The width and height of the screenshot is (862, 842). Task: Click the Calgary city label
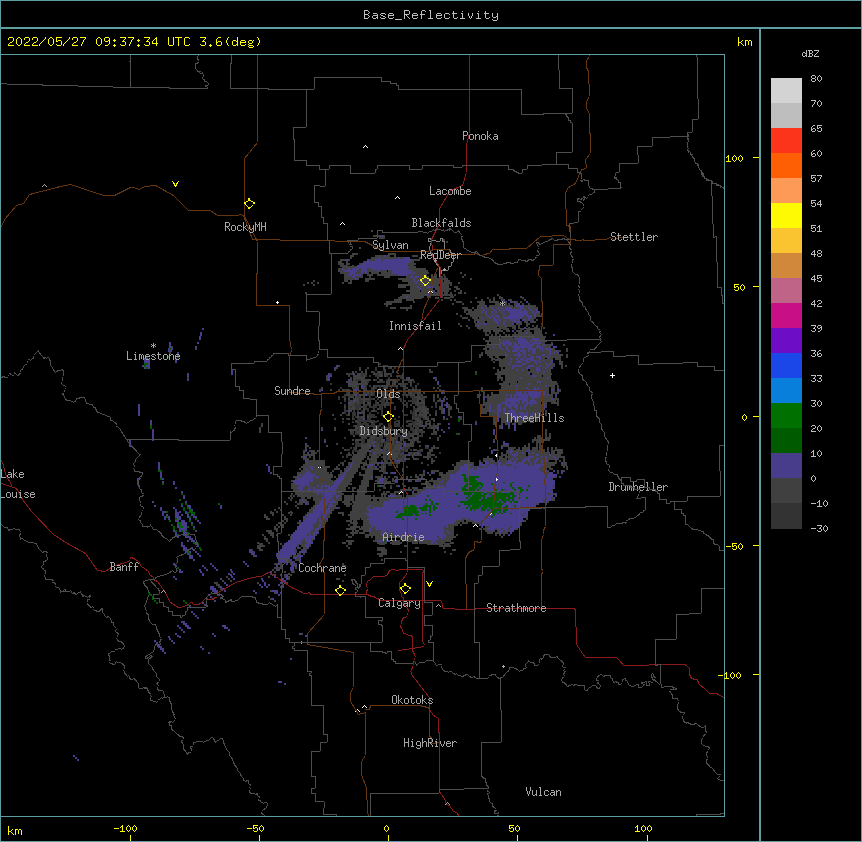click(399, 603)
